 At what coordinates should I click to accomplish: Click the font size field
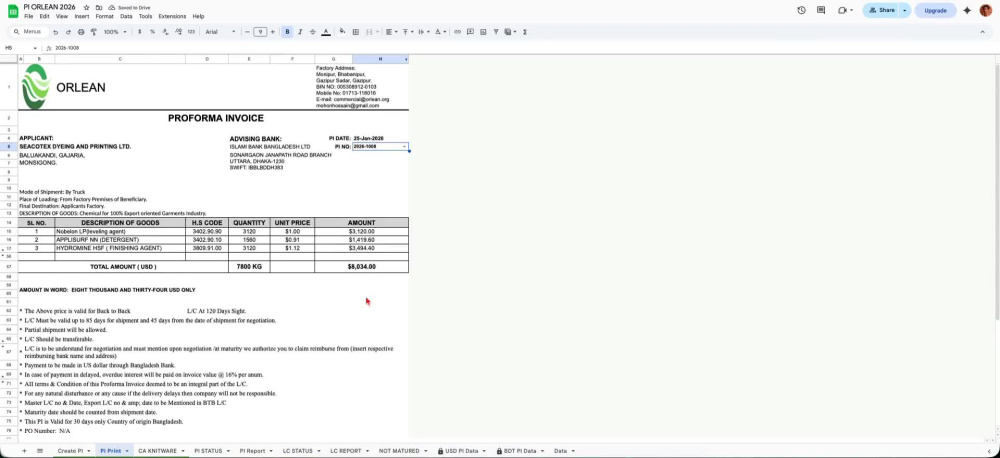tap(260, 32)
